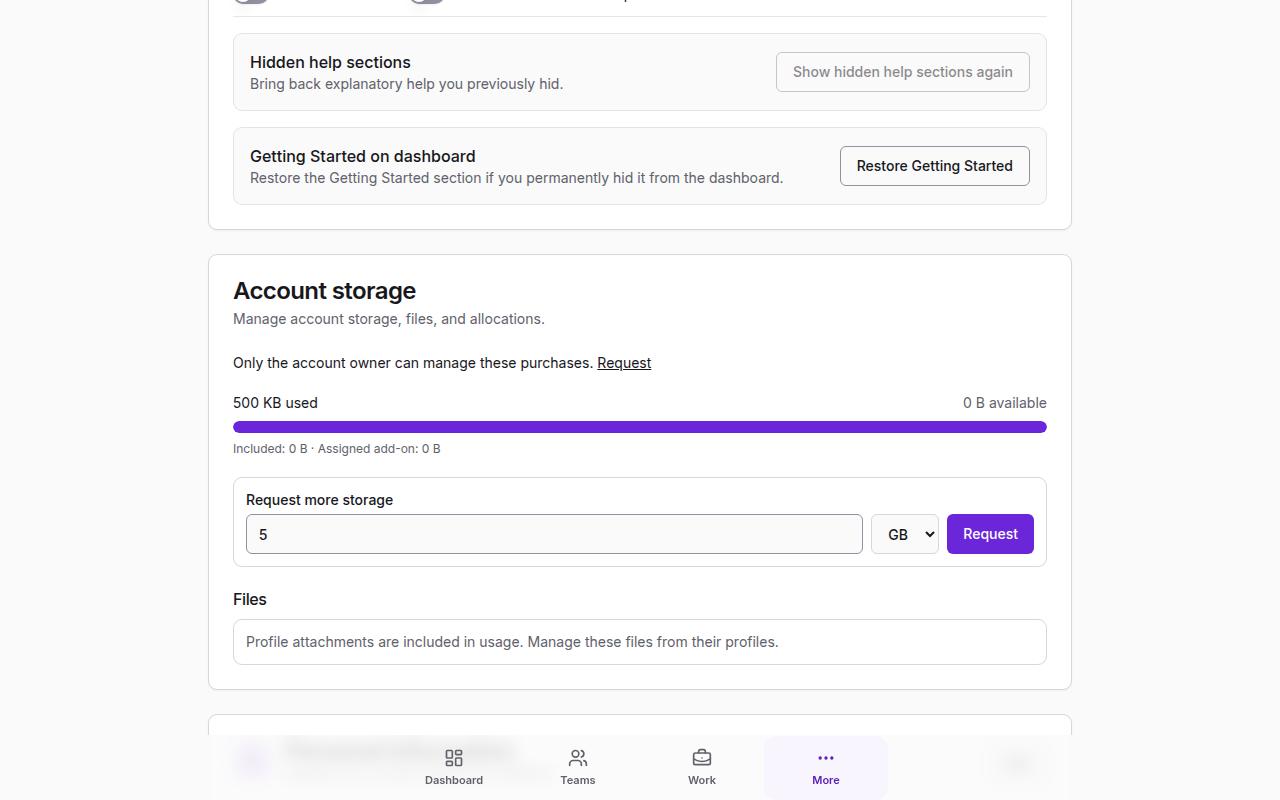The width and height of the screenshot is (1280, 800).
Task: Toggle the leftmost cut-off switch at the top edge
Action: (x=251, y=1)
